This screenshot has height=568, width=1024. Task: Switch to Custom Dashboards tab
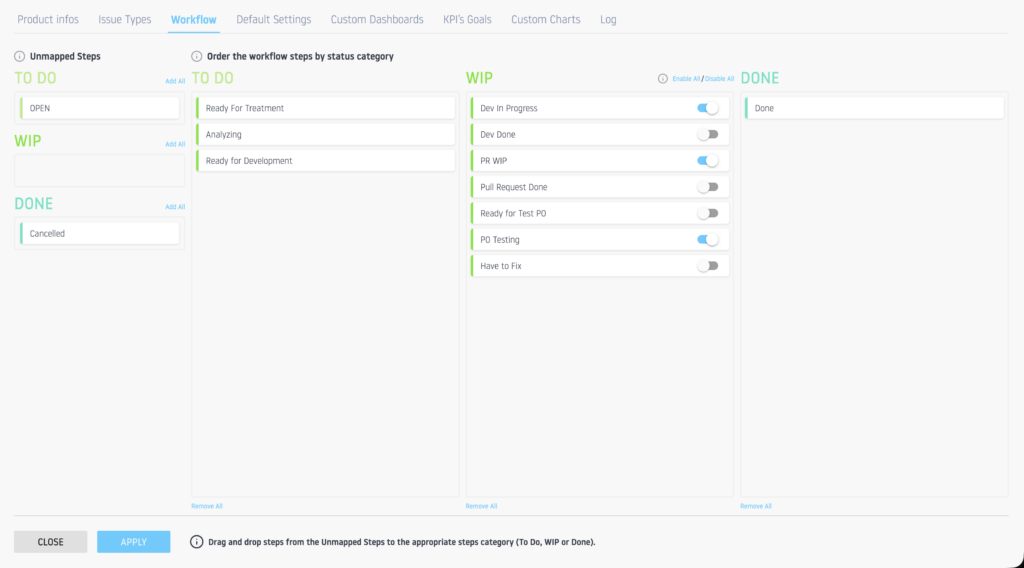[x=377, y=20]
